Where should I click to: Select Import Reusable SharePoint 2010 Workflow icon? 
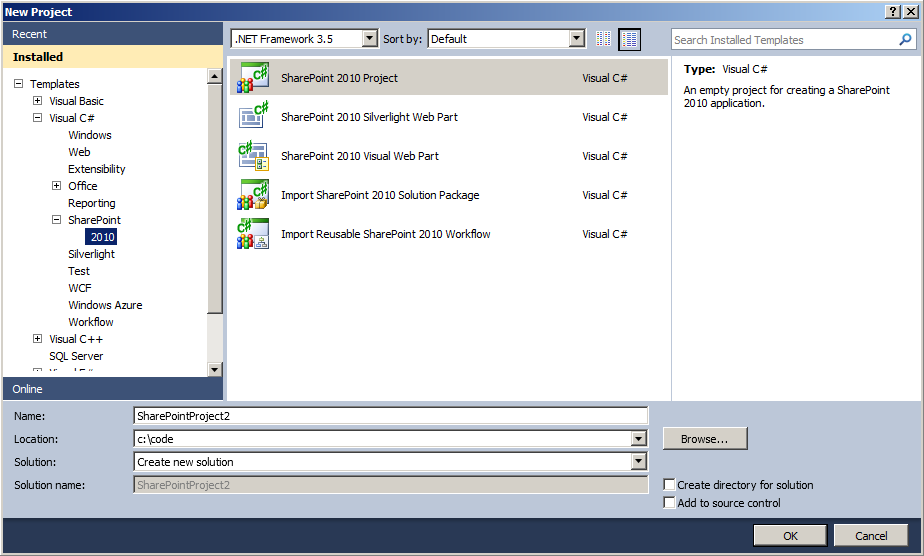pyautogui.click(x=253, y=234)
